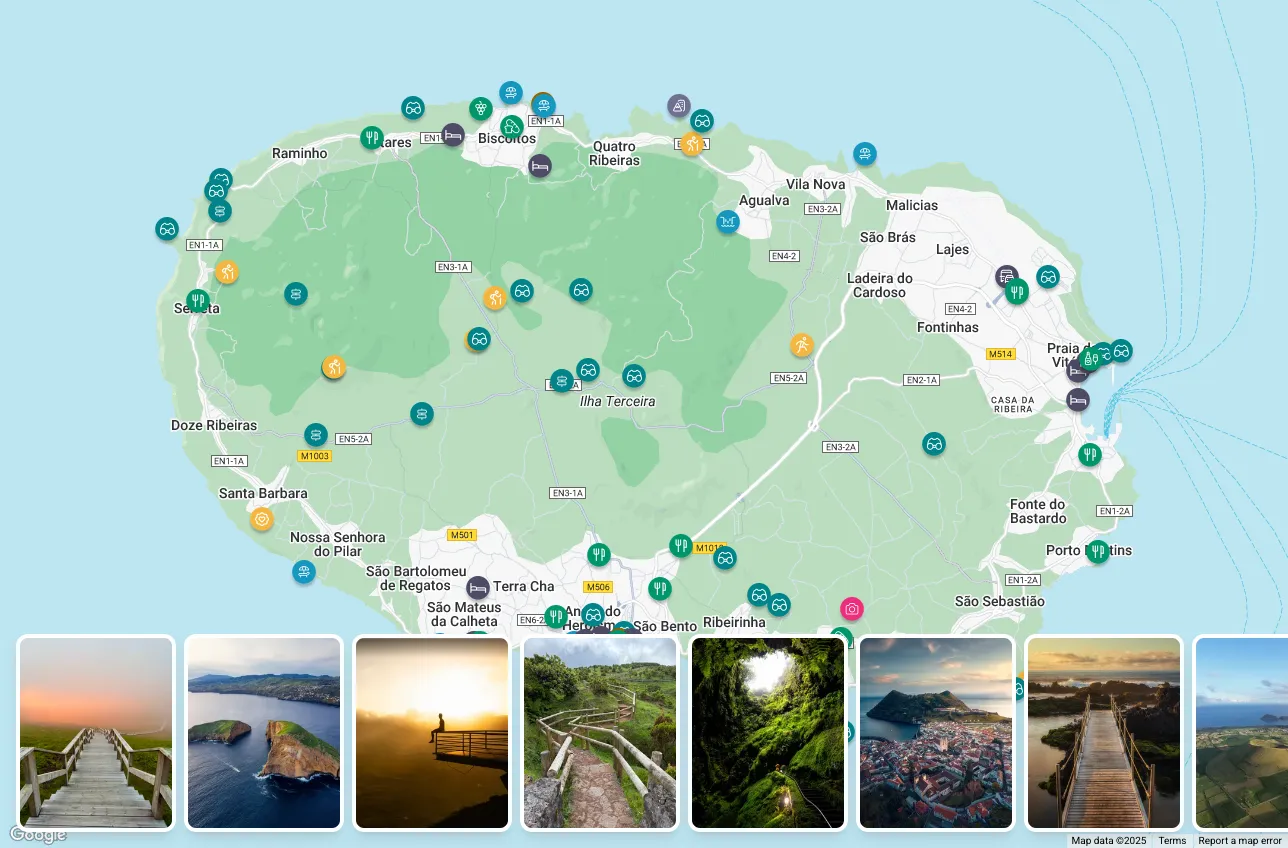Select the Ribeirinha place label
Screen dimensions: 1288x848
point(734,622)
